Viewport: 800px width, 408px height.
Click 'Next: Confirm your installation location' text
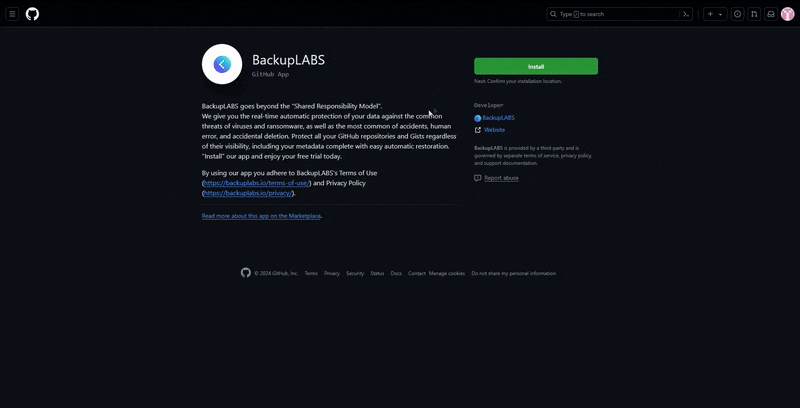coord(518,82)
